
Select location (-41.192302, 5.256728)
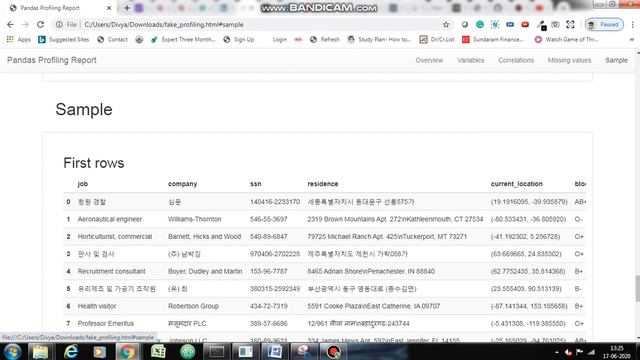click(x=525, y=237)
